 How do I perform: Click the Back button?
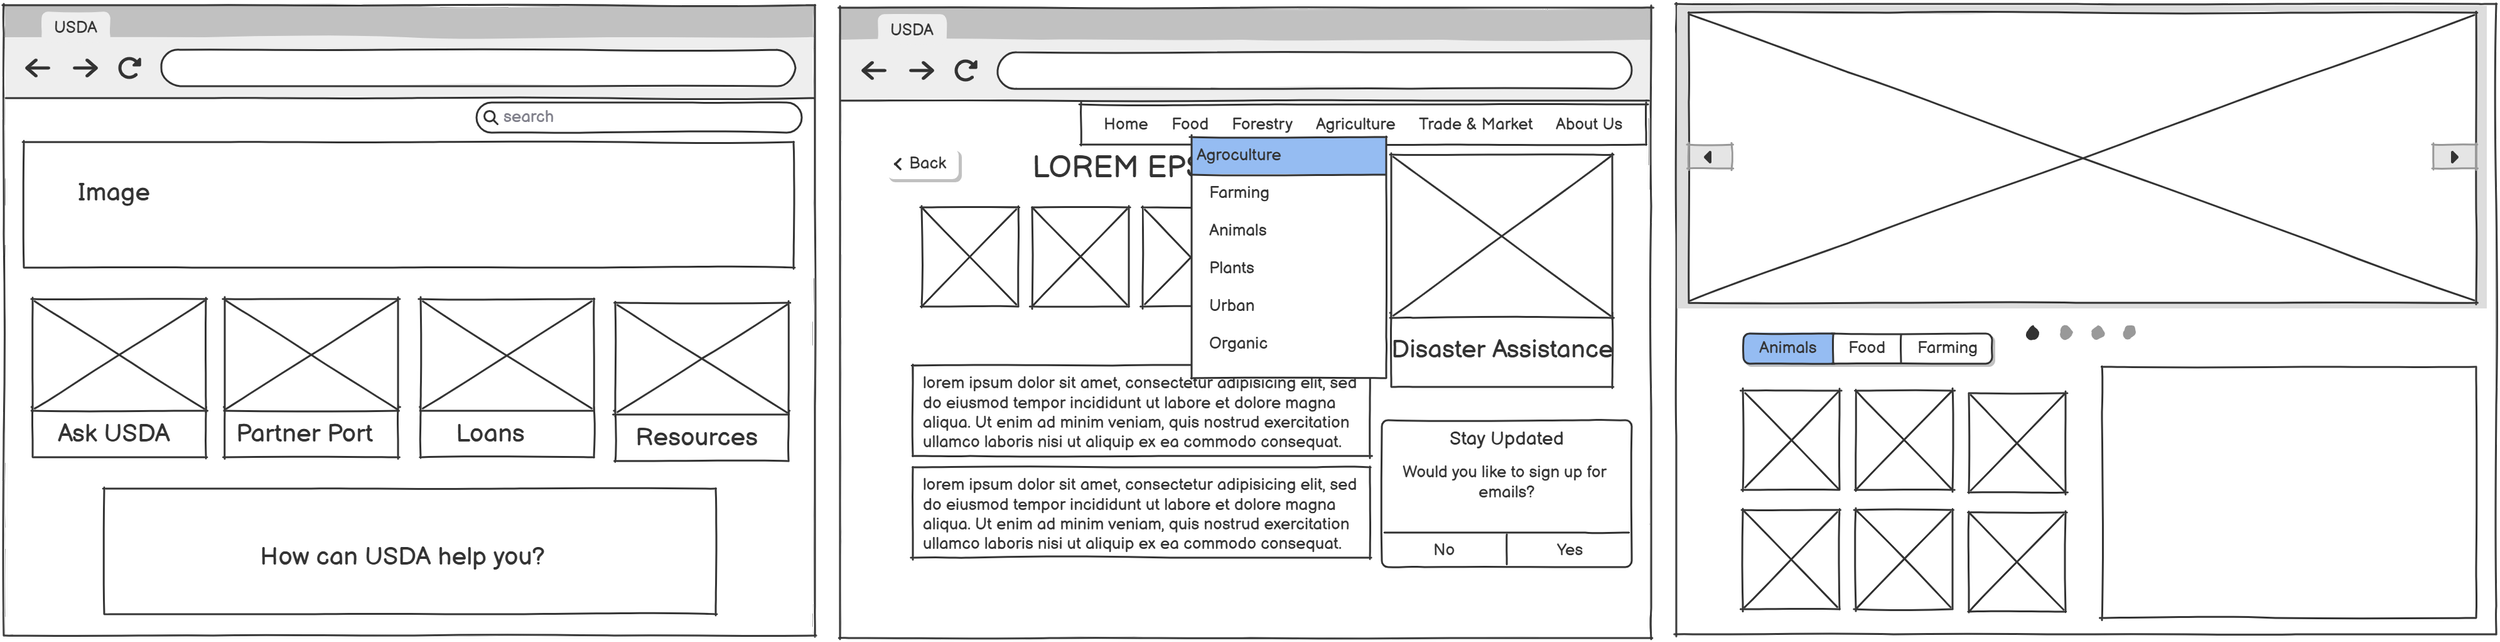924,164
